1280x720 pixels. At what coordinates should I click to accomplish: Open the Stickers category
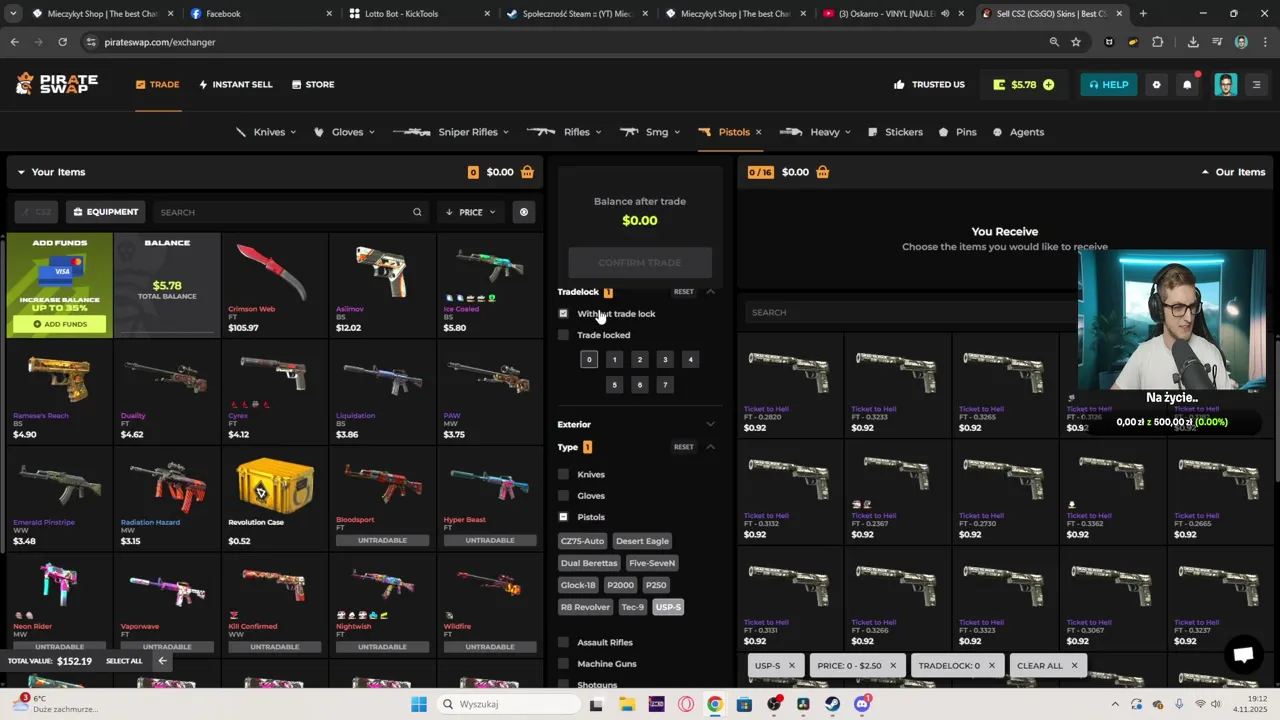click(x=896, y=132)
